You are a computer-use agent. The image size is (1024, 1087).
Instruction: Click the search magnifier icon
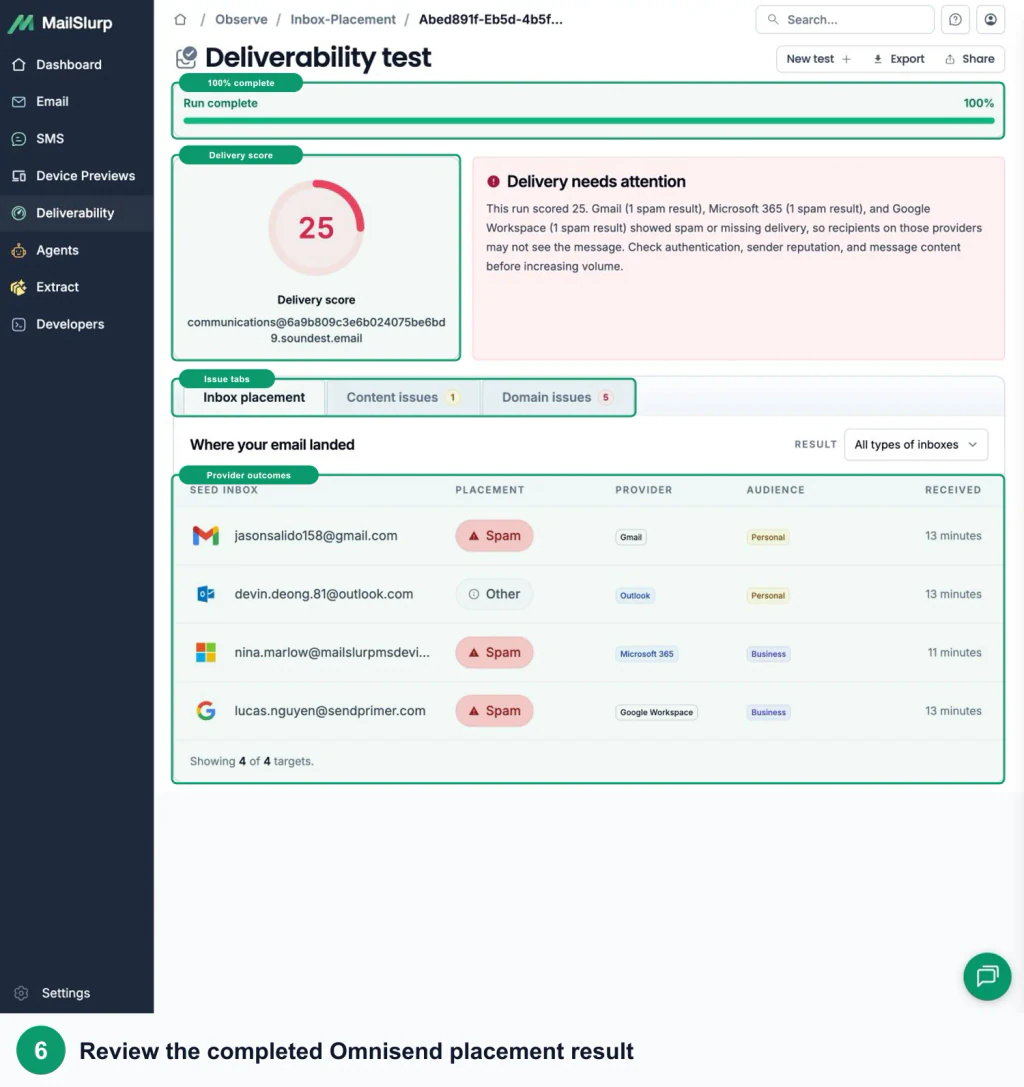(x=773, y=19)
